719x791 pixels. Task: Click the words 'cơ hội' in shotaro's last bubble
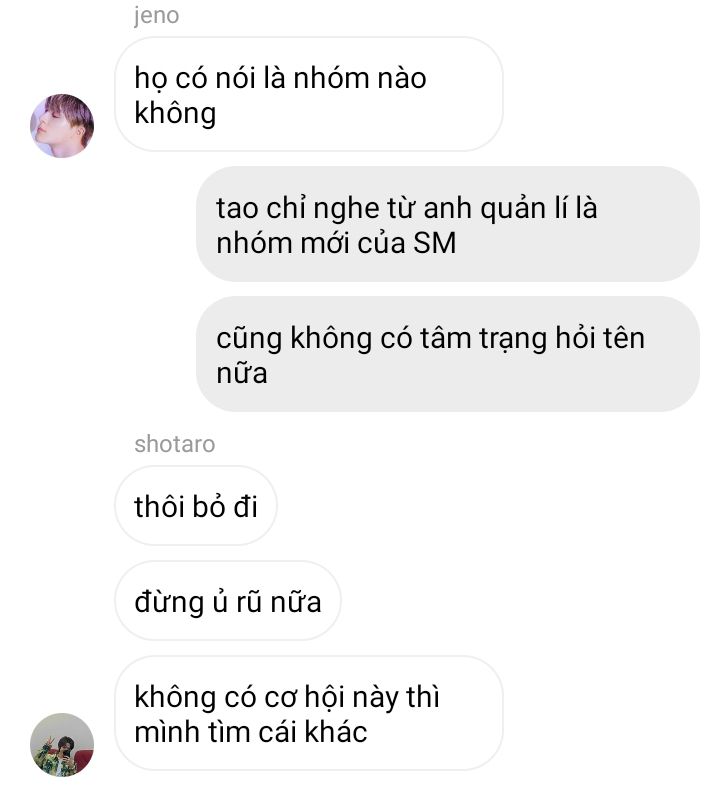pos(305,698)
